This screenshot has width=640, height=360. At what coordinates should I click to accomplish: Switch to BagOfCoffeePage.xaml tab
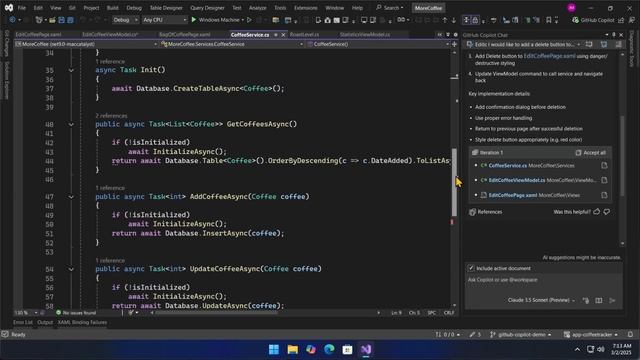point(185,35)
